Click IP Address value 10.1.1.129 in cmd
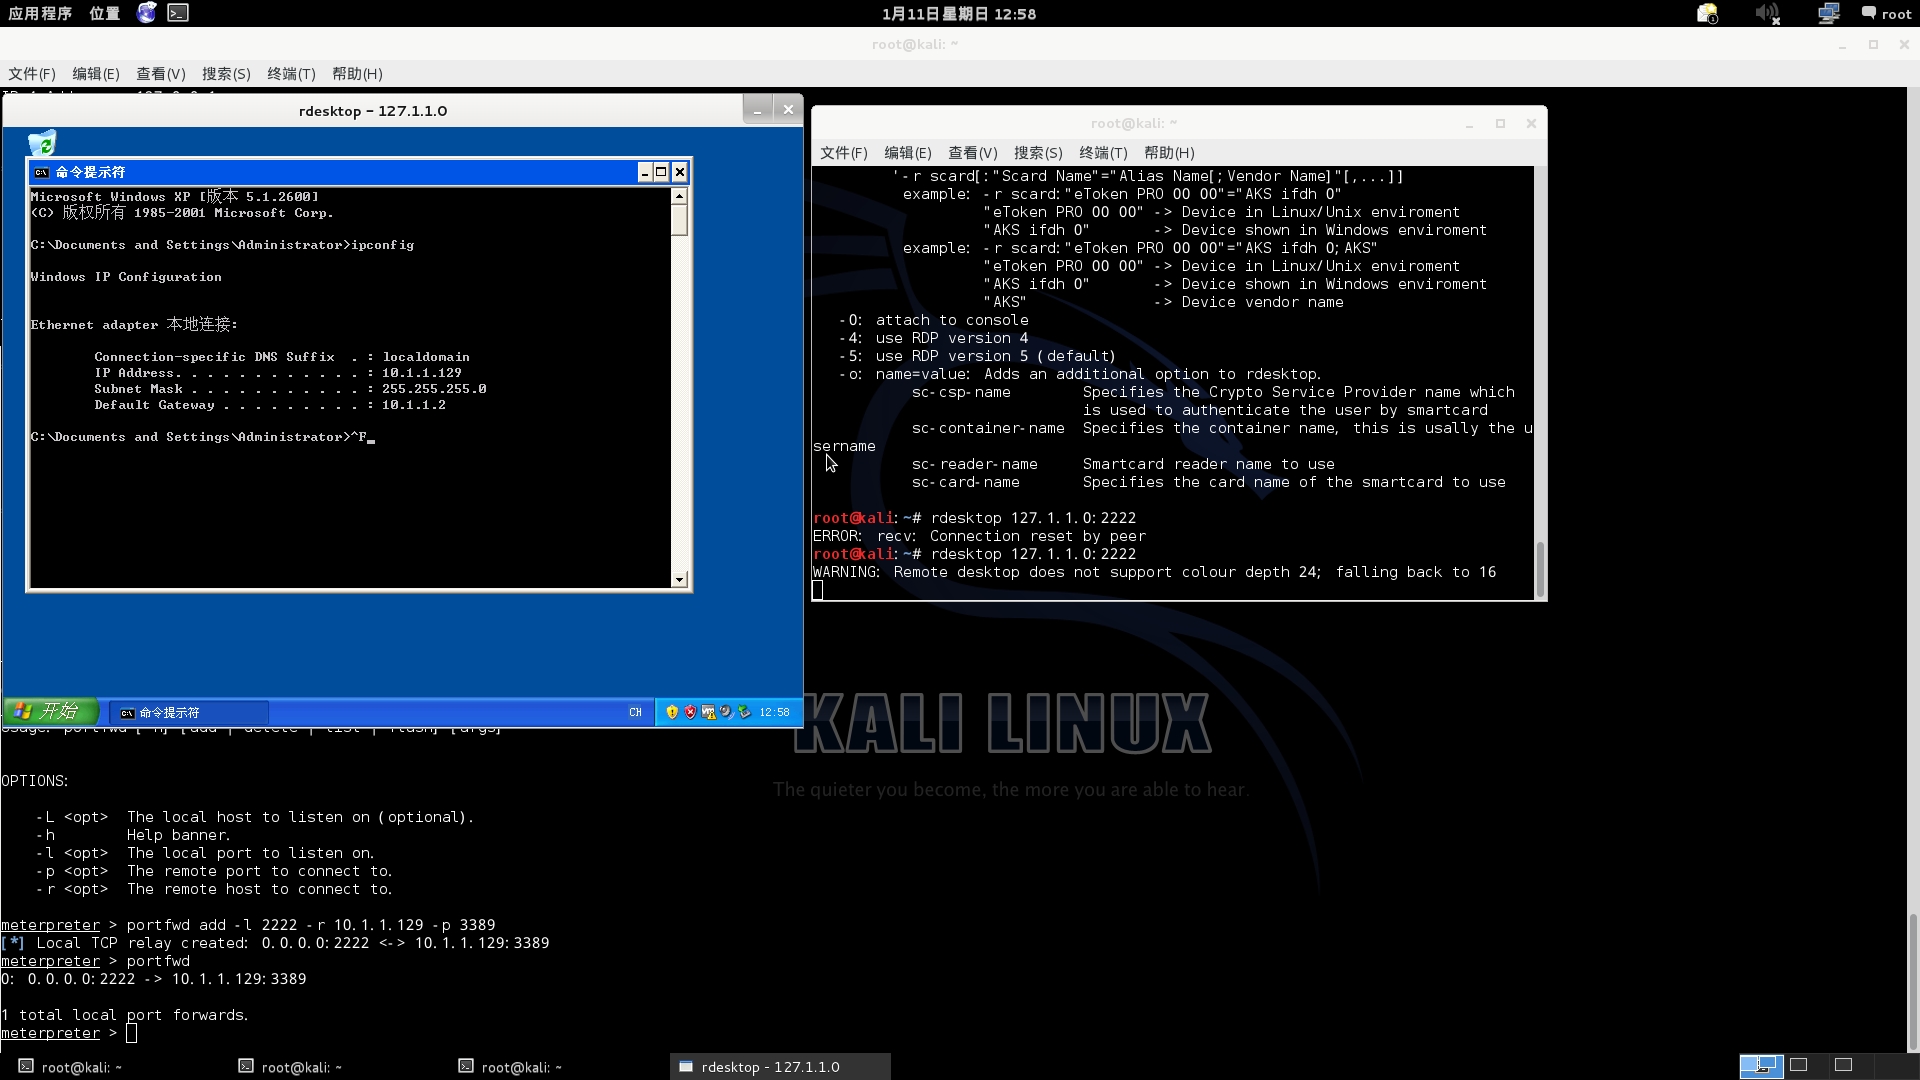The height and width of the screenshot is (1080, 1920). click(422, 373)
